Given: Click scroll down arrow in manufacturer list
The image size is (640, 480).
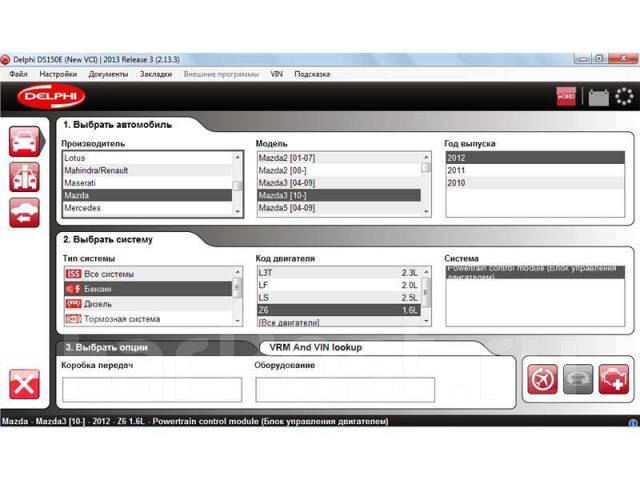Looking at the screenshot, I should [x=238, y=211].
